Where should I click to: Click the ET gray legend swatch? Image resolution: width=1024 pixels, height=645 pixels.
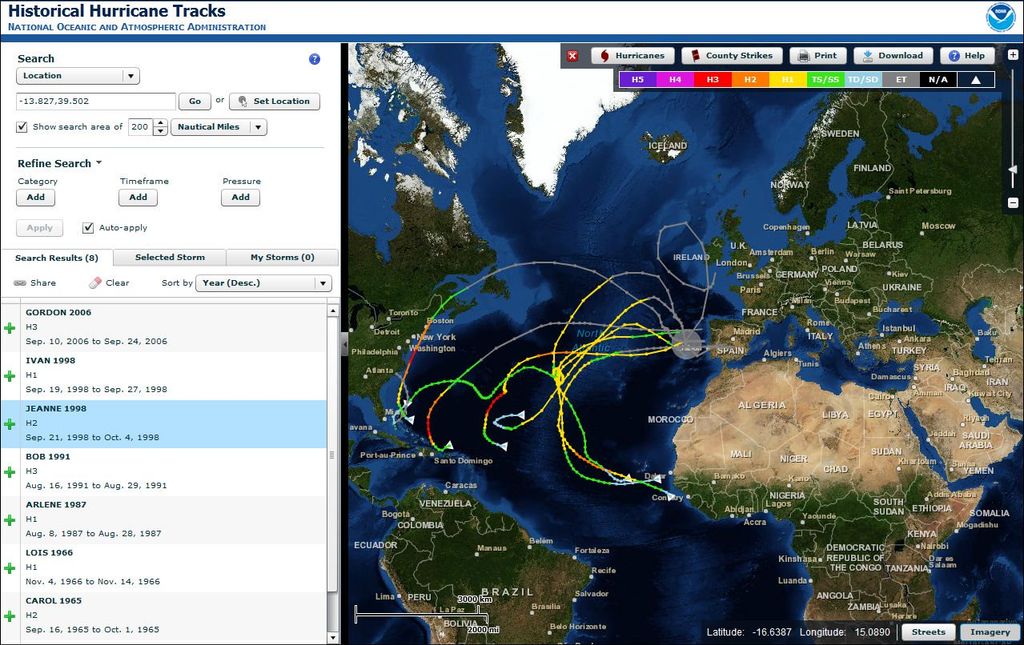901,80
